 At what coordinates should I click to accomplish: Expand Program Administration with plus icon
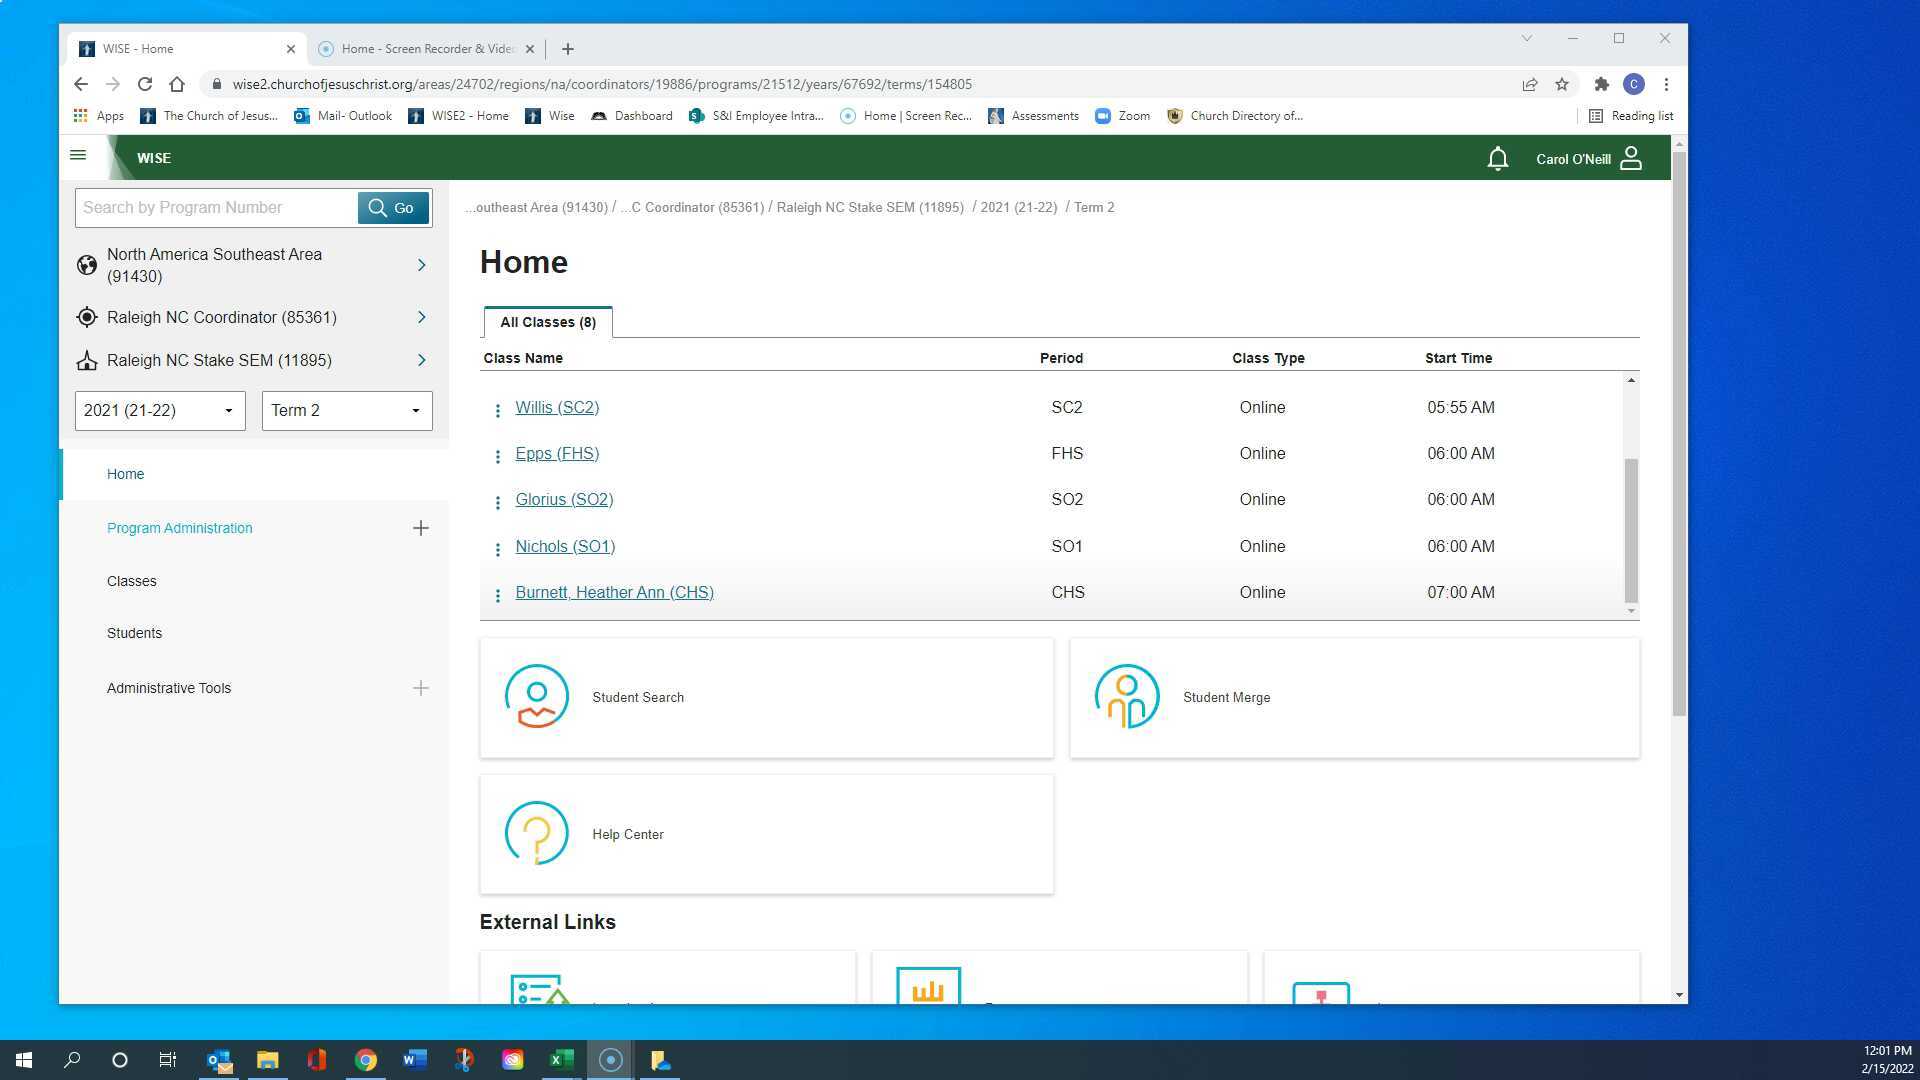pyautogui.click(x=421, y=528)
